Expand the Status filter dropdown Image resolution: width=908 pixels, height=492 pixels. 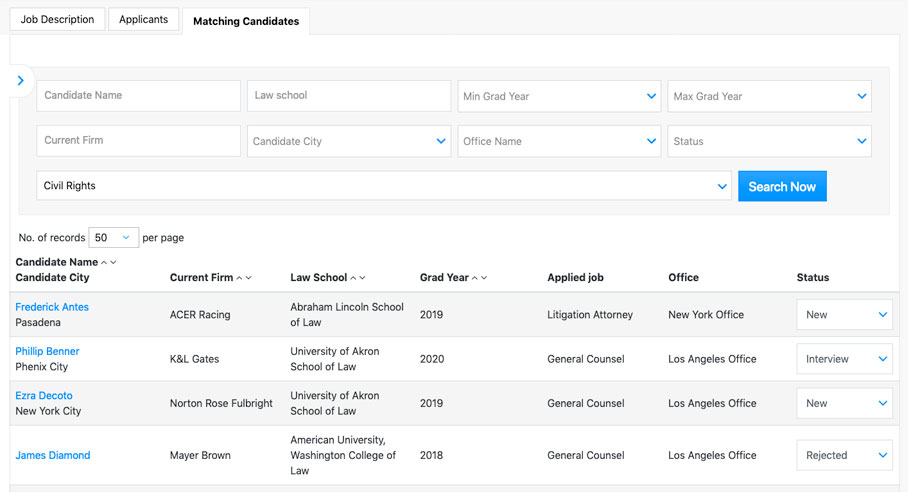click(x=768, y=141)
